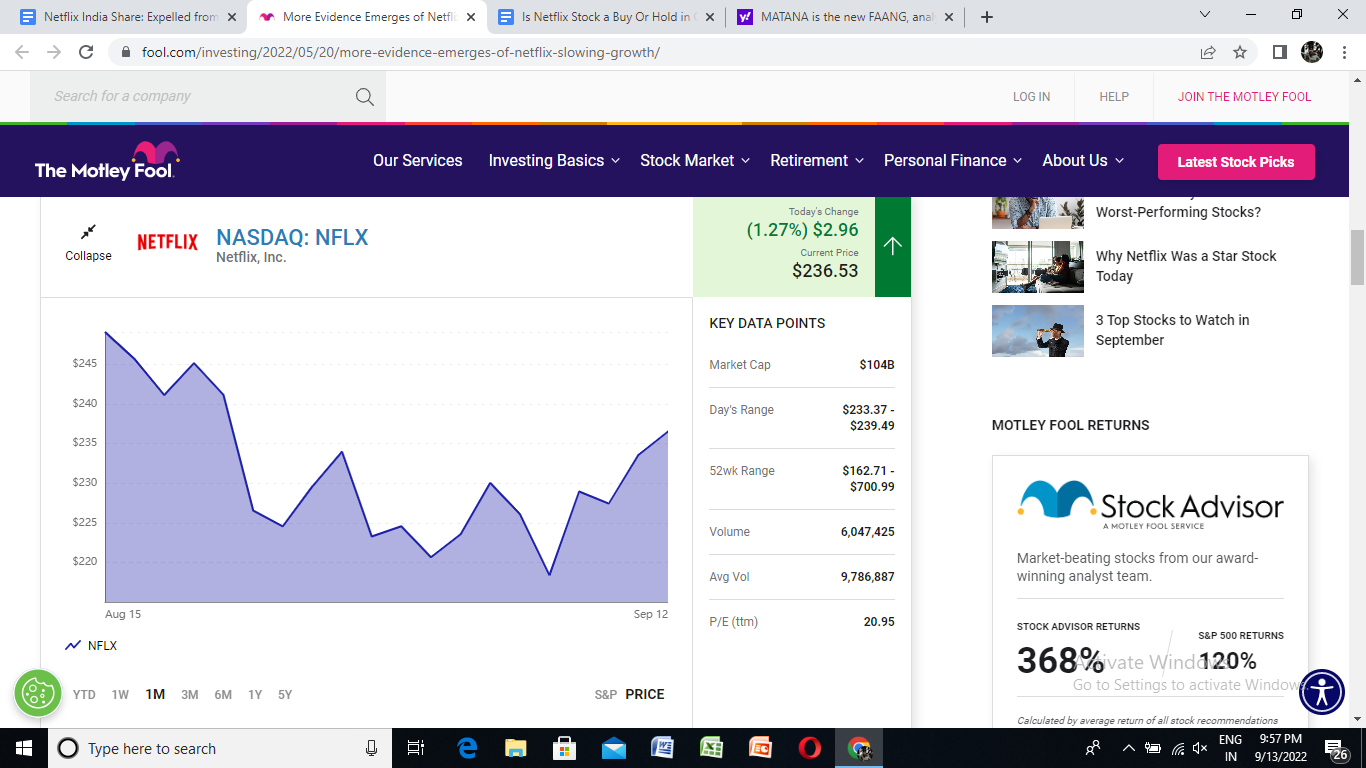
Task: Open Microsoft Edge from the taskbar
Action: click(x=467, y=748)
